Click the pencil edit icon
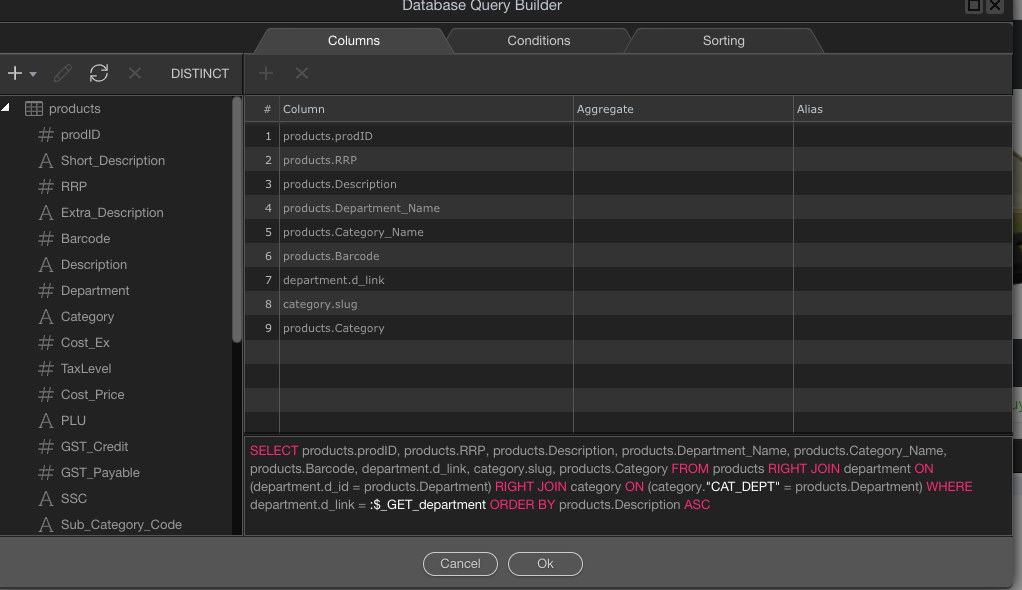 point(62,73)
